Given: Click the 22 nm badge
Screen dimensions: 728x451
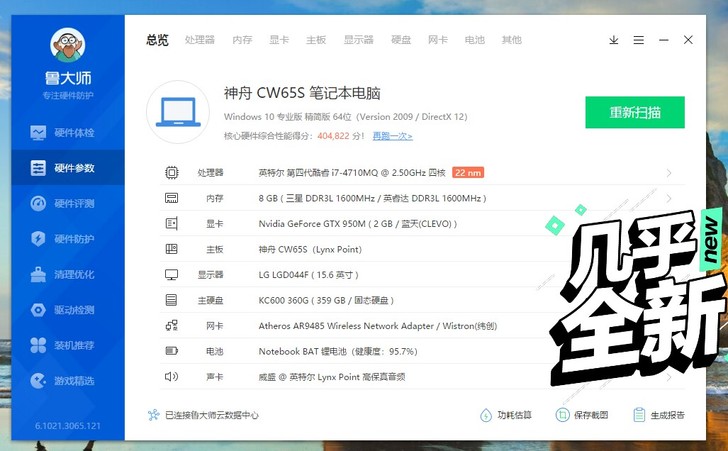Looking at the screenshot, I should (468, 173).
